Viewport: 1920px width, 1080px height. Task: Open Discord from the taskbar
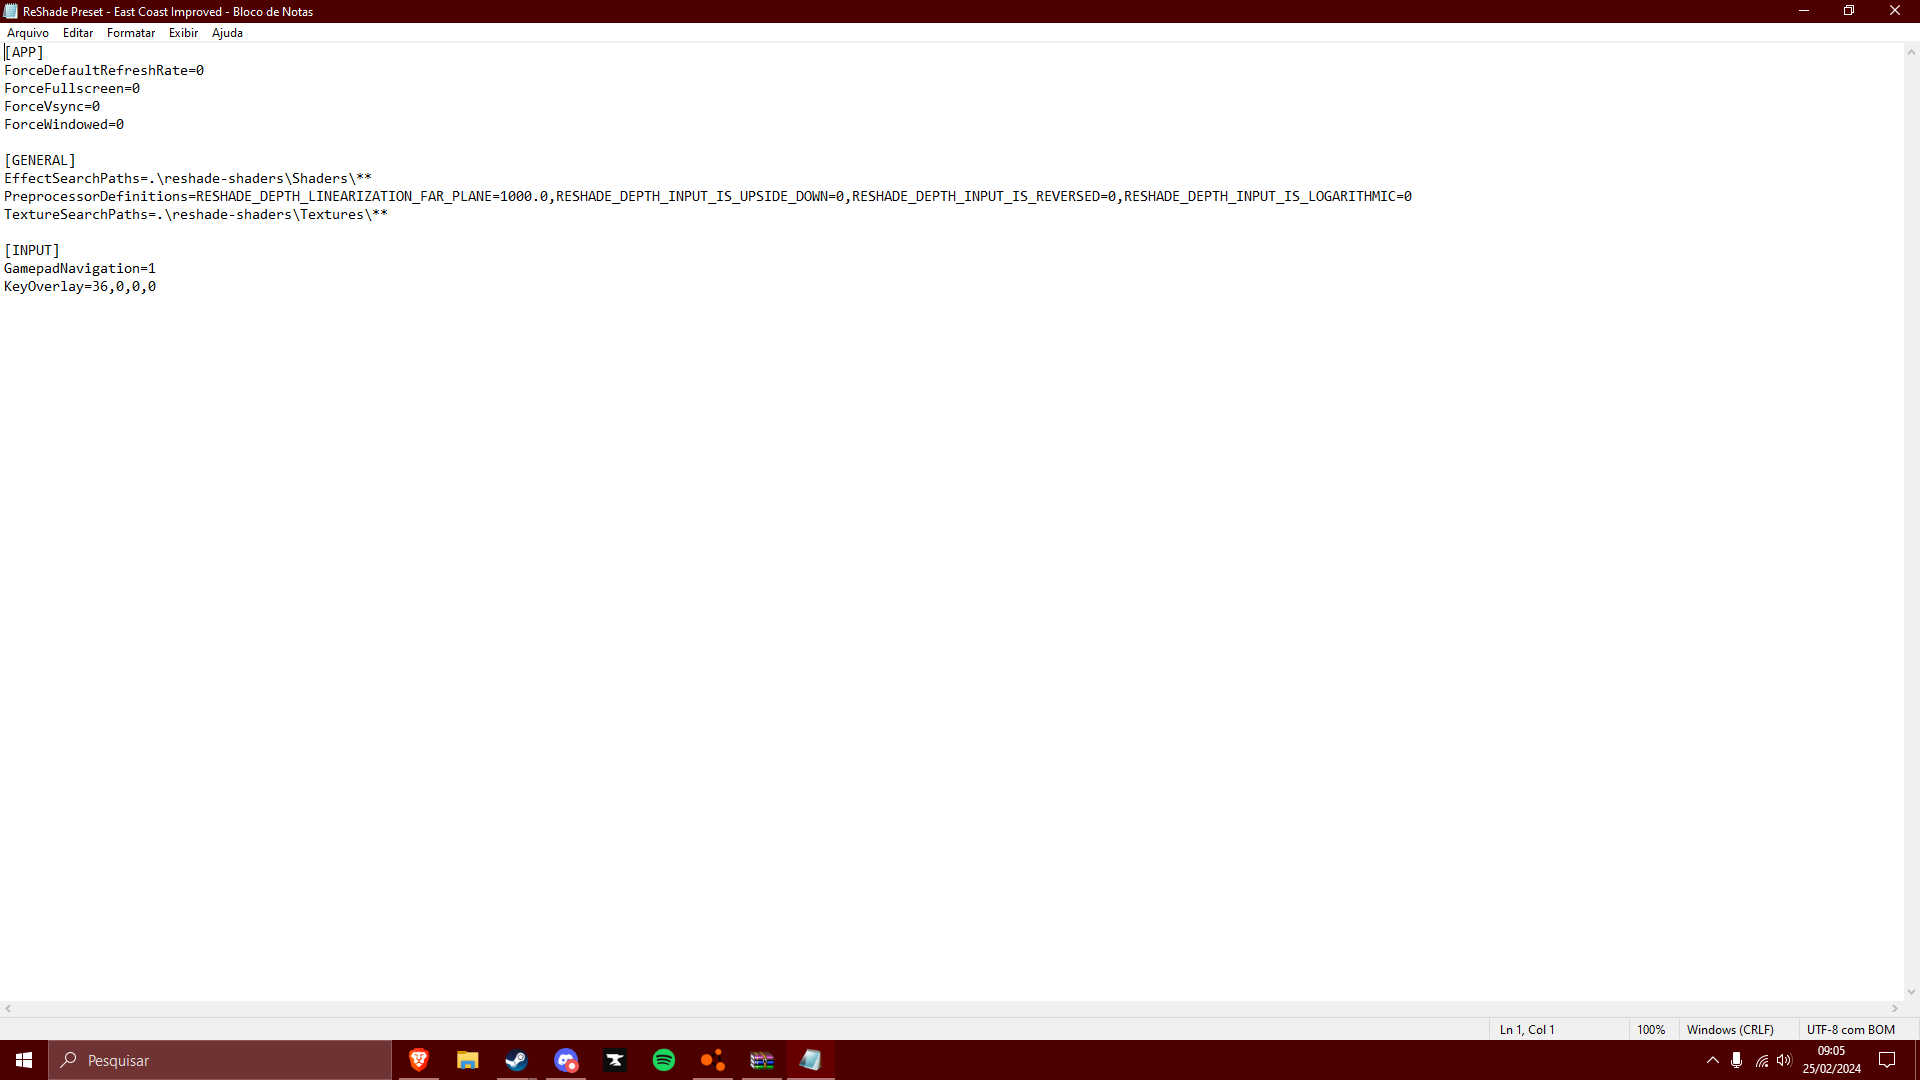tap(566, 1060)
